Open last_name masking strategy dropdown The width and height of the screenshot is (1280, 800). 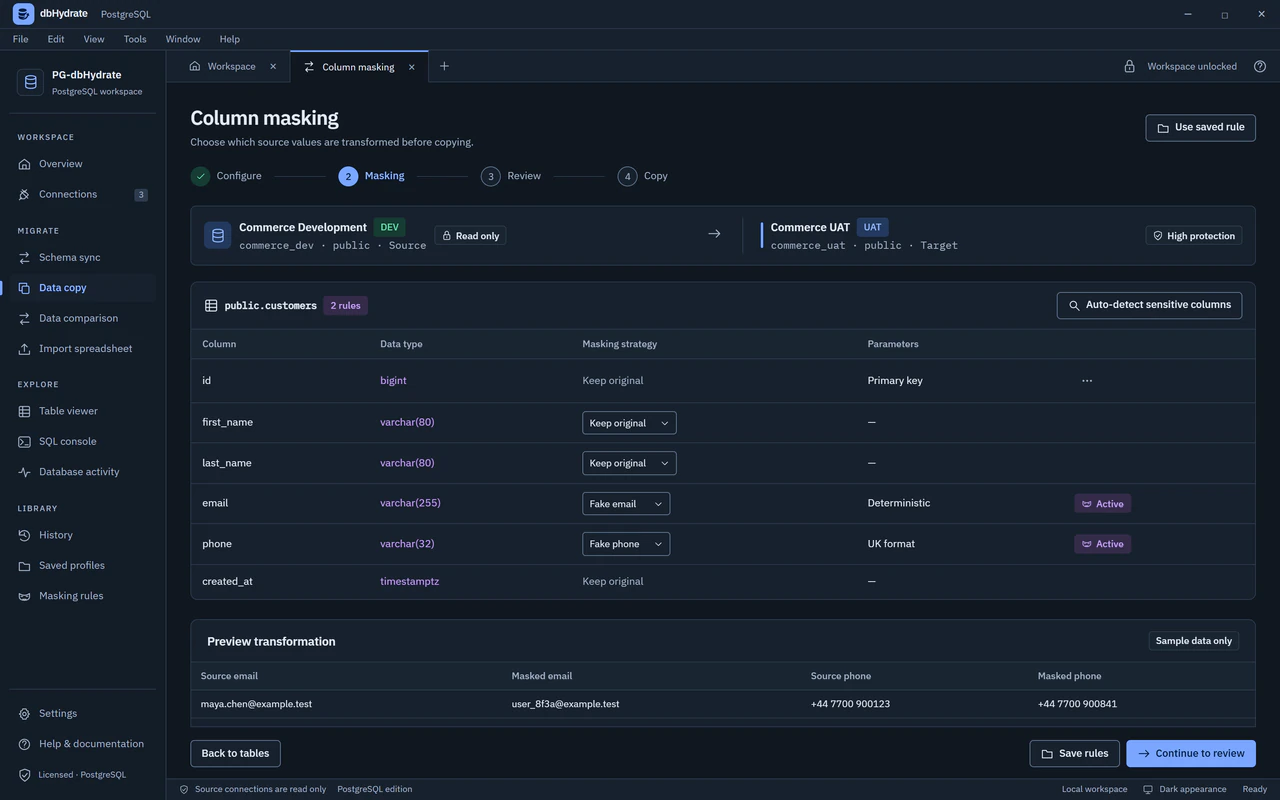629,463
